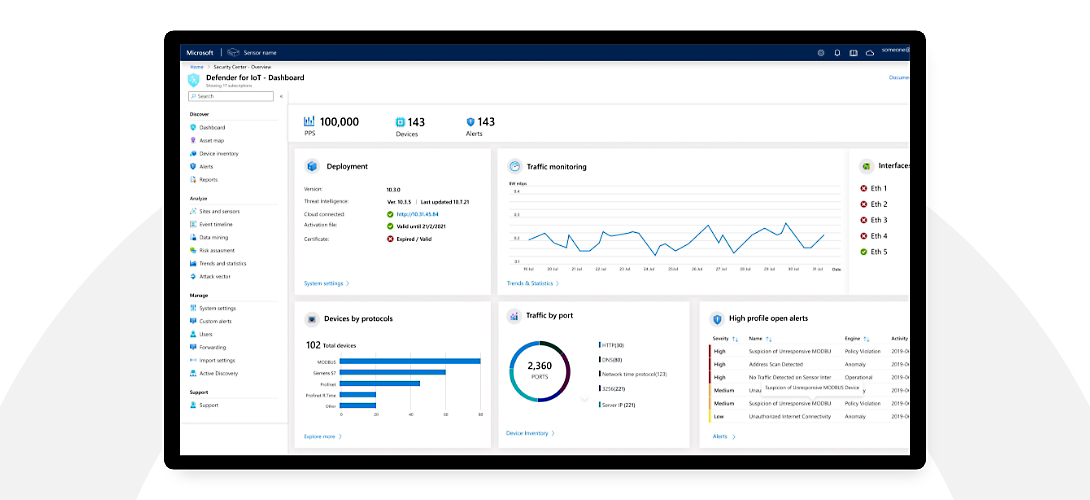The width and height of the screenshot is (1090, 500).
Task: Click the notification bell icon in header
Action: click(x=837, y=52)
